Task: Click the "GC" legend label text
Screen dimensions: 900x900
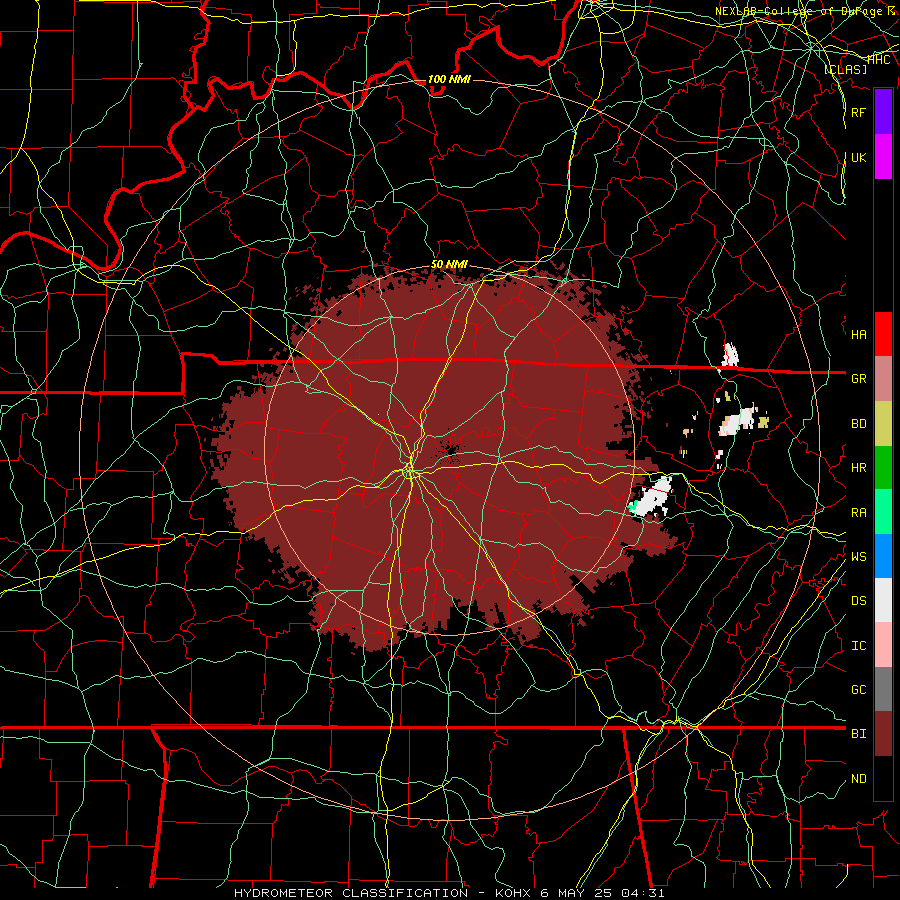Action: (858, 690)
